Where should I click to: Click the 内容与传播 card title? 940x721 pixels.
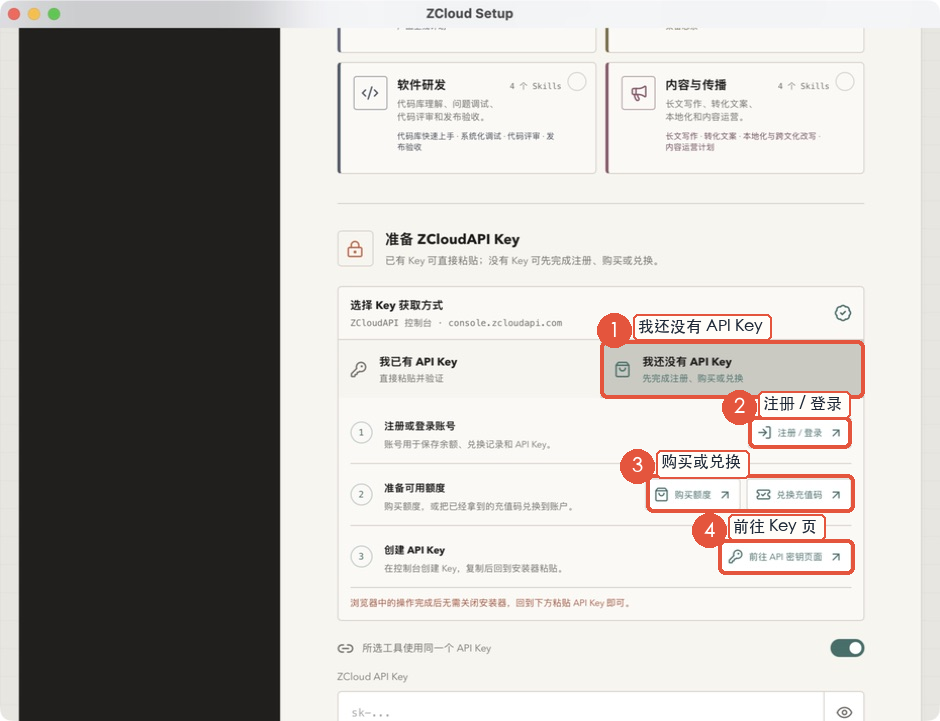695,85
